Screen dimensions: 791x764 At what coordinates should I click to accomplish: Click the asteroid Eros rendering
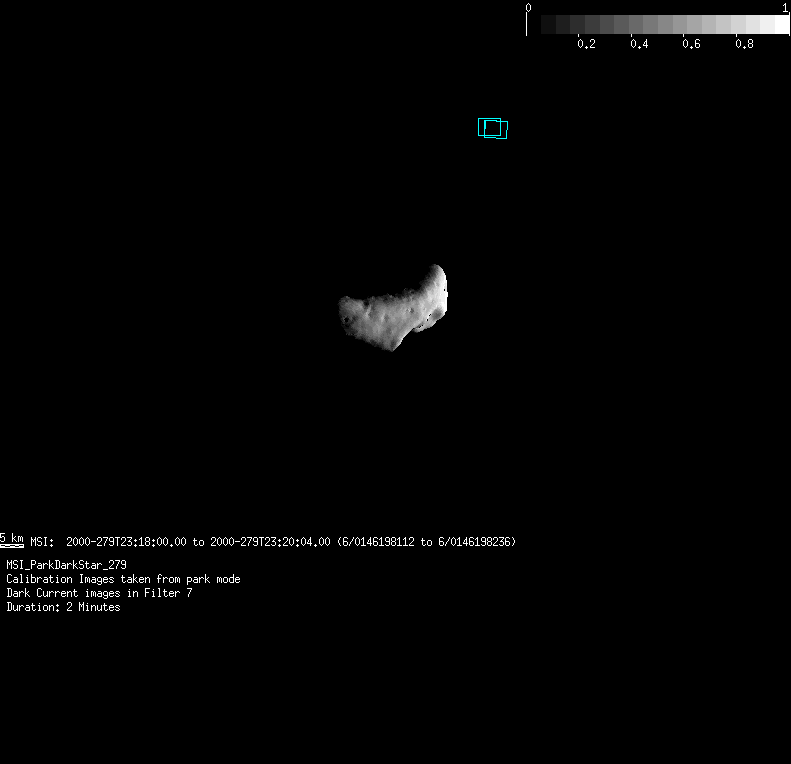(393, 308)
